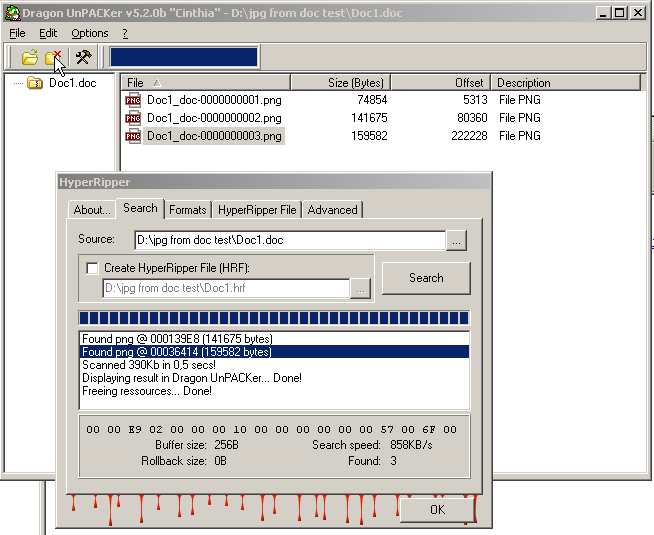Open the Options menu
The height and width of the screenshot is (535, 654).
(90, 33)
